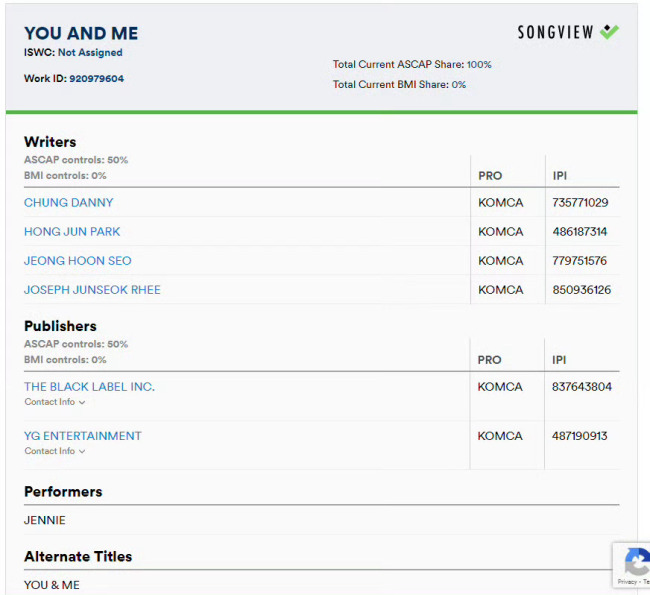Click the Total Current ASCAP Share text

pos(412,64)
